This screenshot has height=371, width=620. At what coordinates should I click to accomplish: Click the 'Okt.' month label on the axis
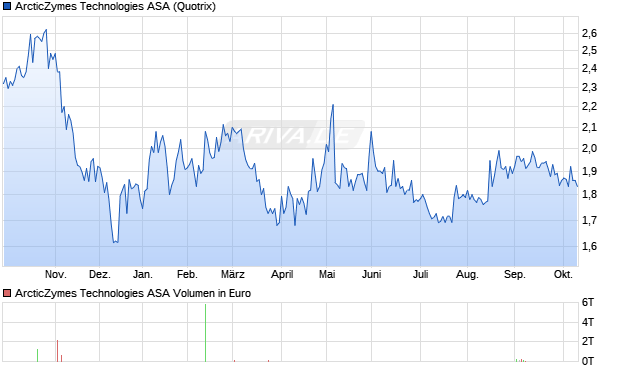pyautogui.click(x=563, y=274)
